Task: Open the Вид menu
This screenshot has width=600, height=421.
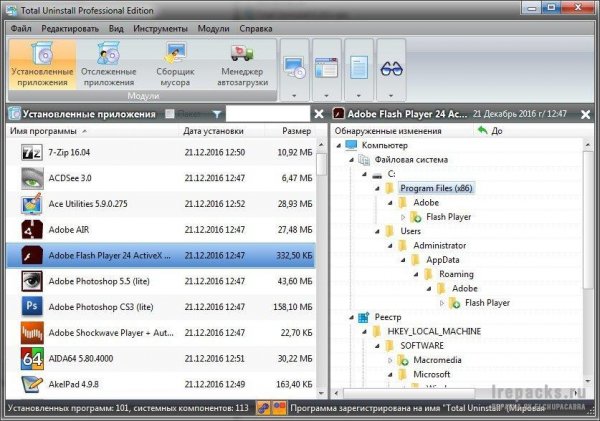Action: point(116,29)
